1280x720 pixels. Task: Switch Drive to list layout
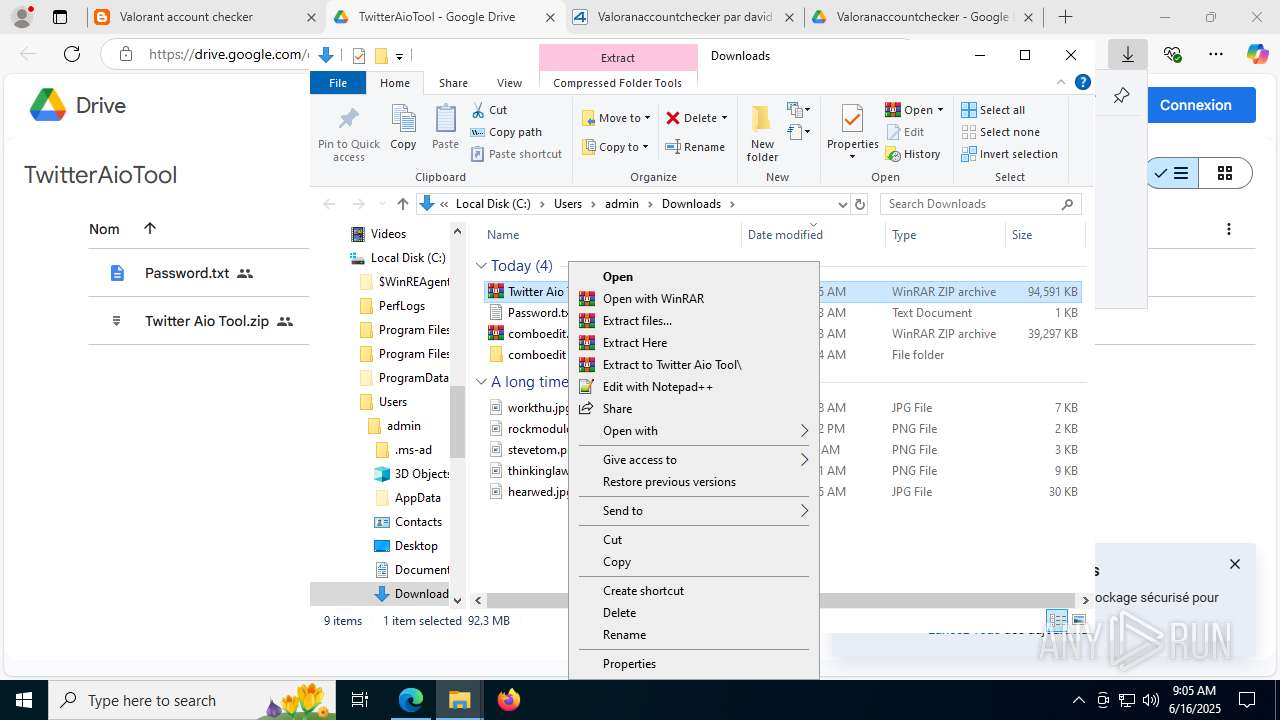[1172, 174]
